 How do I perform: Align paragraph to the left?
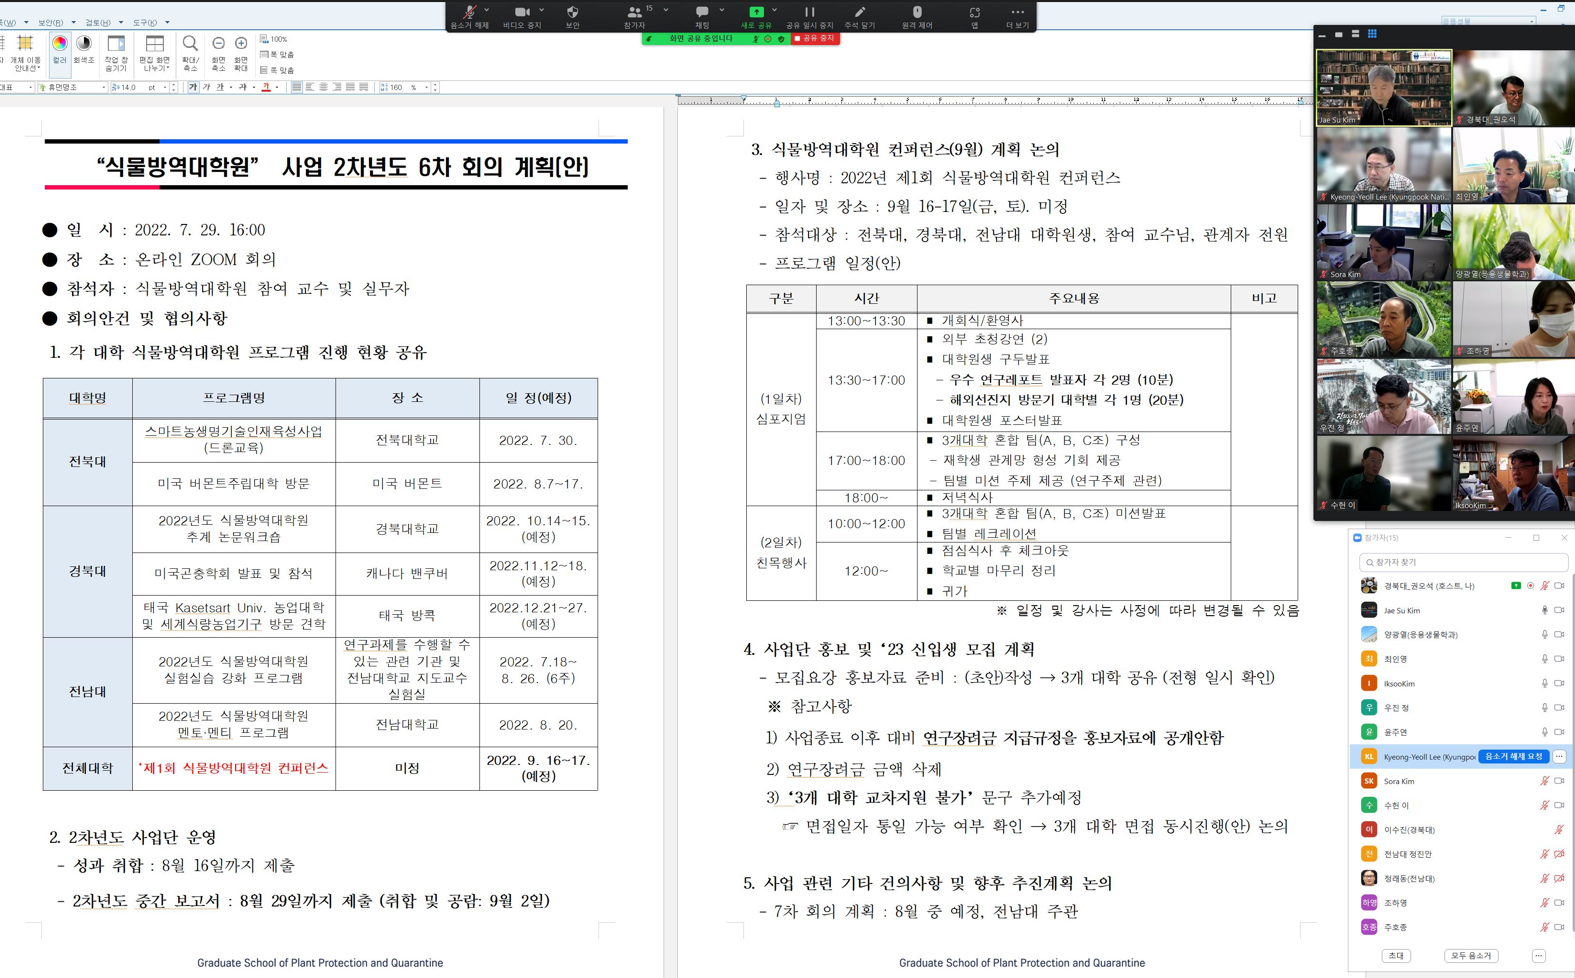[310, 88]
